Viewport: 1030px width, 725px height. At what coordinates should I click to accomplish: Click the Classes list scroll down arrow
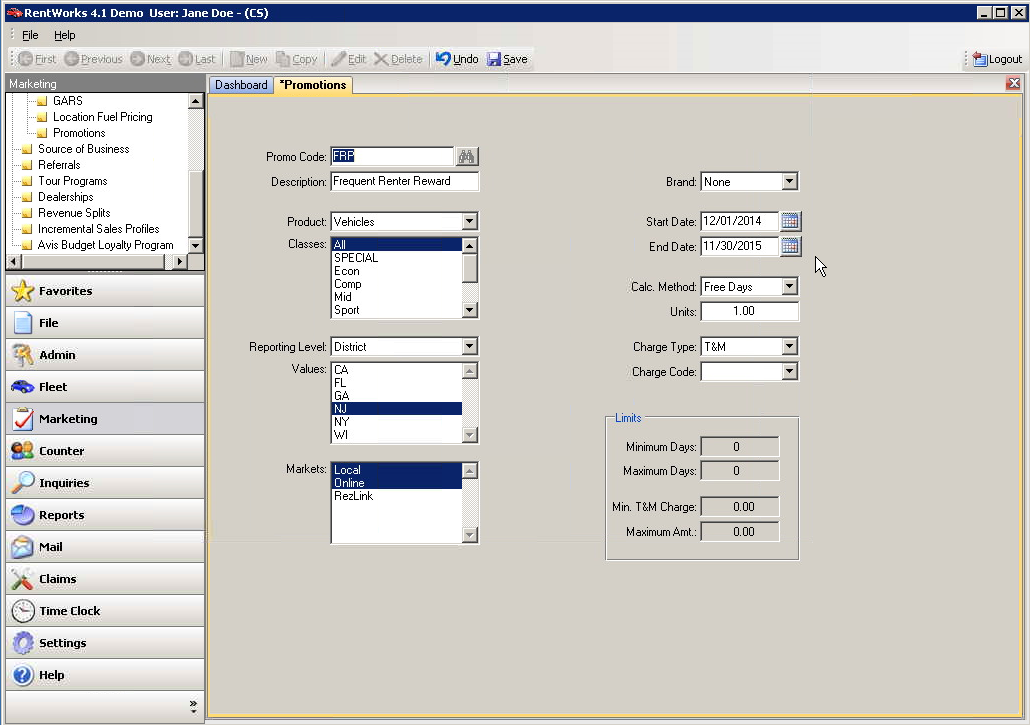pyautogui.click(x=469, y=310)
